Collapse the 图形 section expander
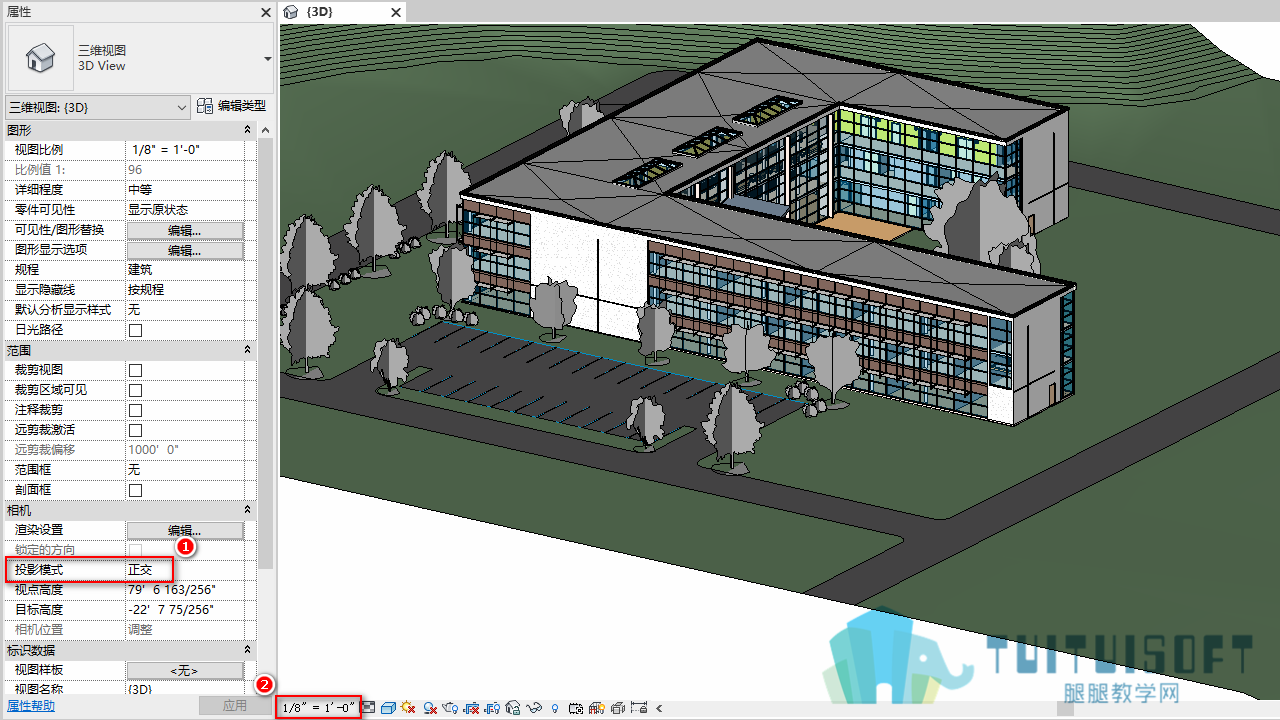This screenshot has height=720, width=1280. pos(248,130)
